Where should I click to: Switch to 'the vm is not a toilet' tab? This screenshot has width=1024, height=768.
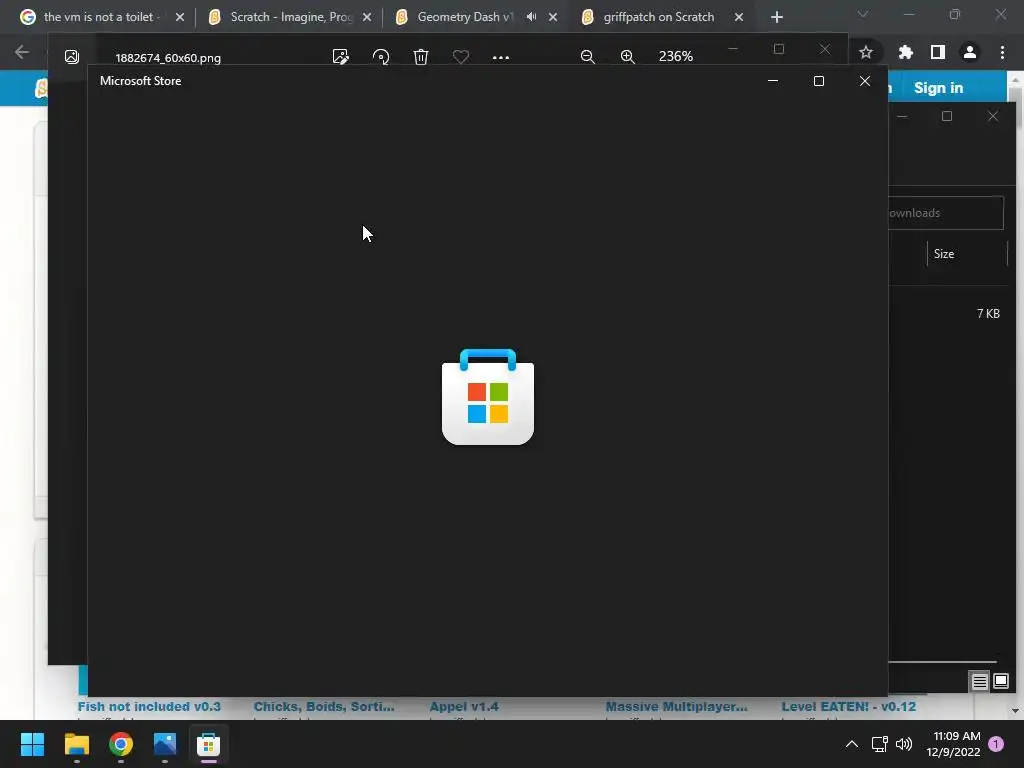(101, 17)
